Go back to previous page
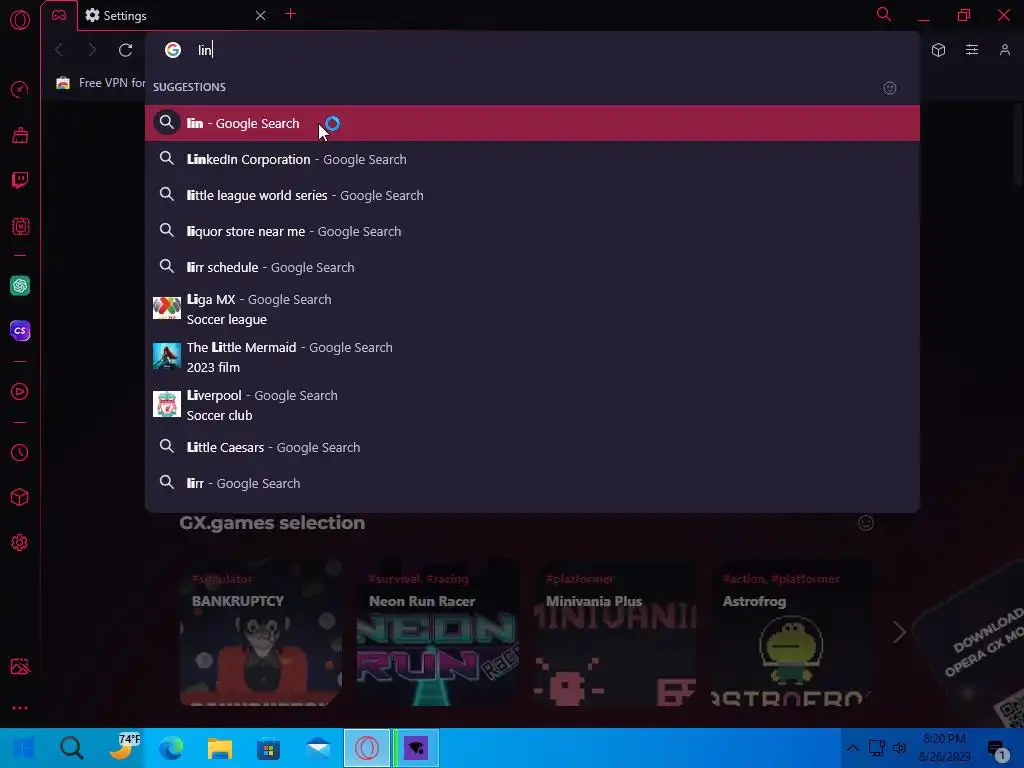This screenshot has height=768, width=1024. 59,50
